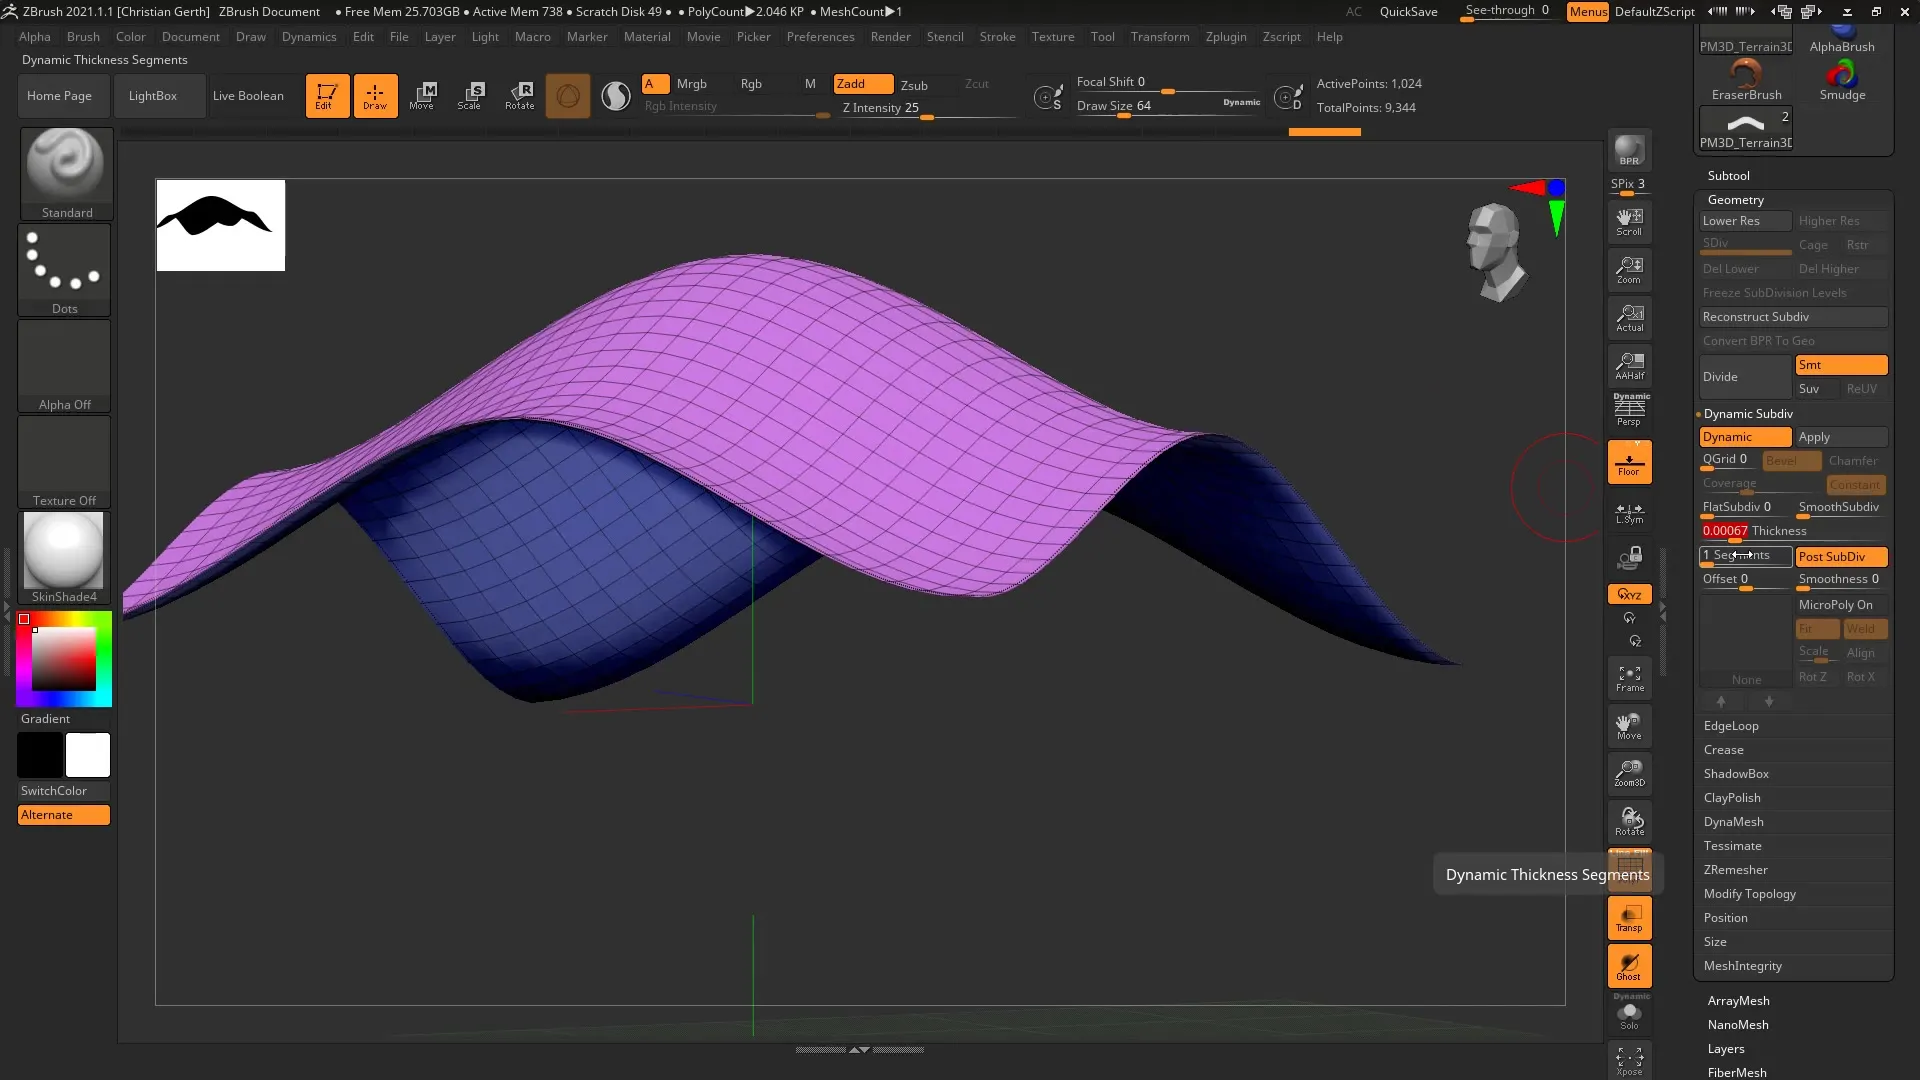Image resolution: width=1920 pixels, height=1080 pixels.
Task: Select the Scale transform tool
Action: (x=470, y=96)
